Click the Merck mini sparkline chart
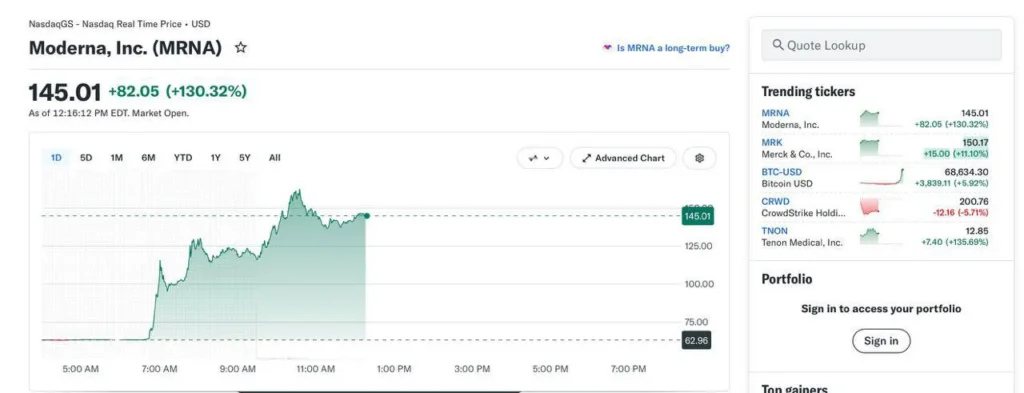The image size is (1024, 393). pyautogui.click(x=881, y=148)
